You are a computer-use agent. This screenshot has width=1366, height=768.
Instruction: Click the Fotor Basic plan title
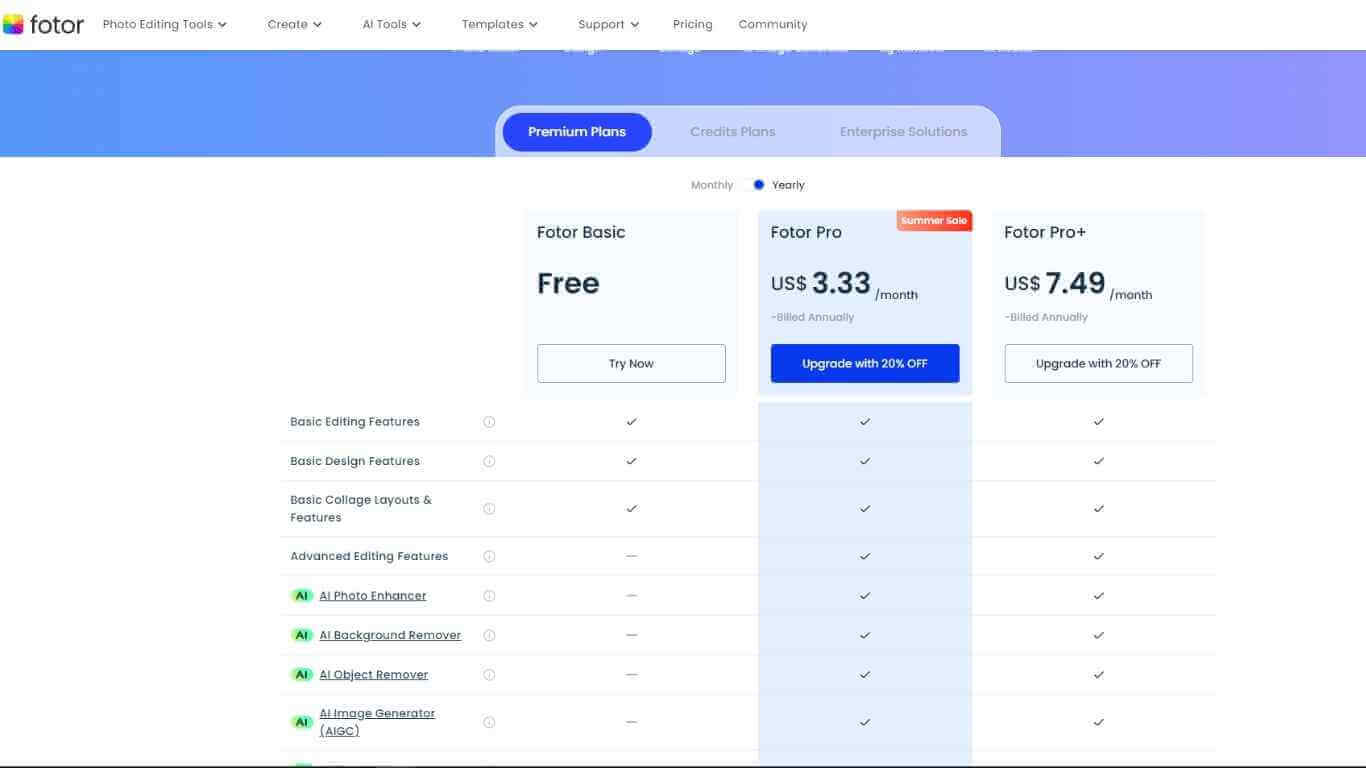coord(581,232)
